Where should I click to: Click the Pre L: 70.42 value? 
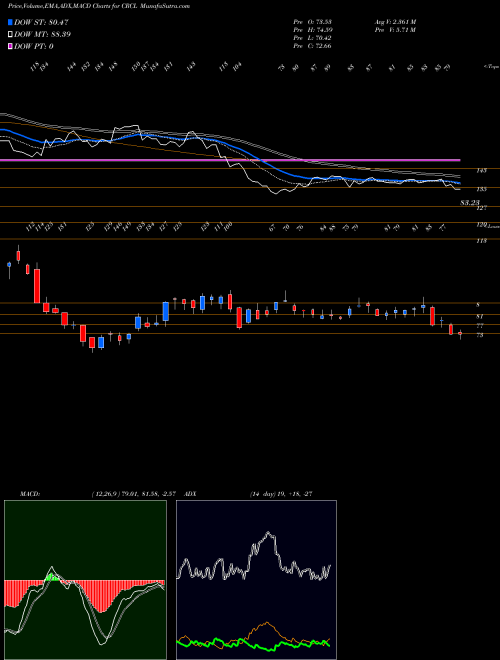pyautogui.click(x=312, y=38)
